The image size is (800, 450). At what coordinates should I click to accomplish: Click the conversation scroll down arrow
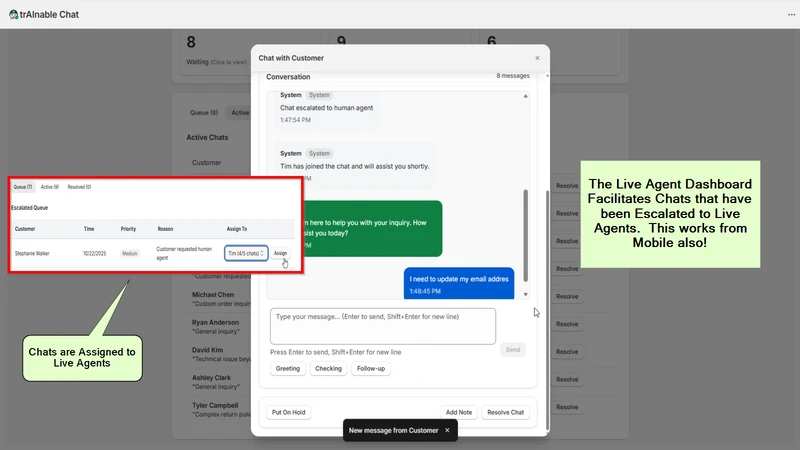(x=526, y=294)
